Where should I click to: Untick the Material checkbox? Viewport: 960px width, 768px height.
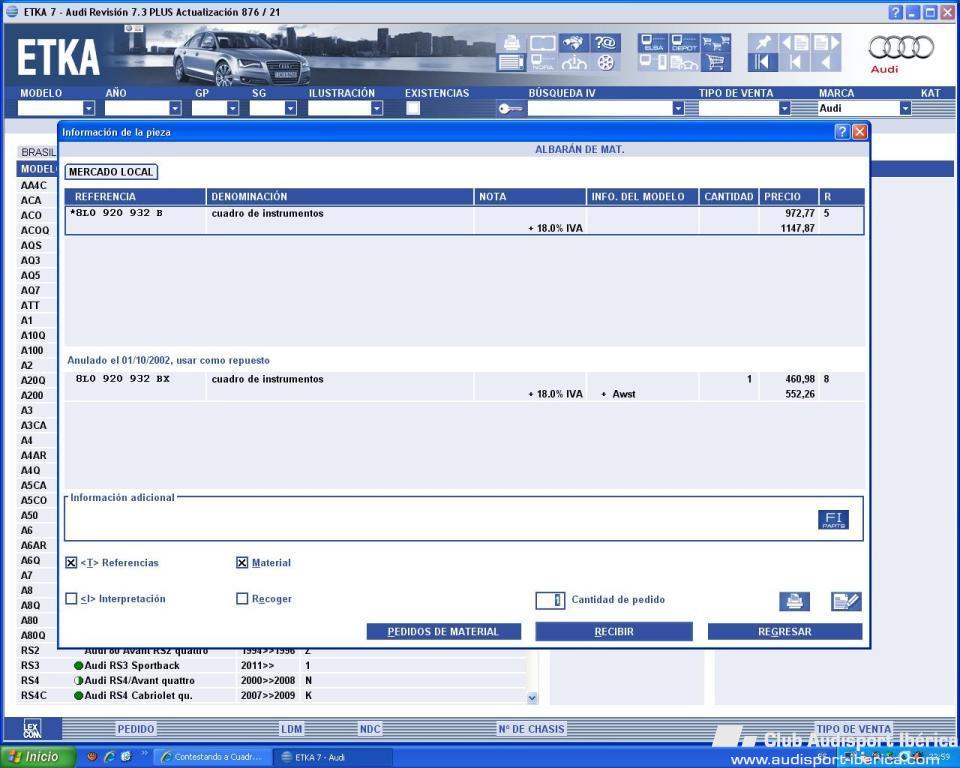pyautogui.click(x=242, y=563)
